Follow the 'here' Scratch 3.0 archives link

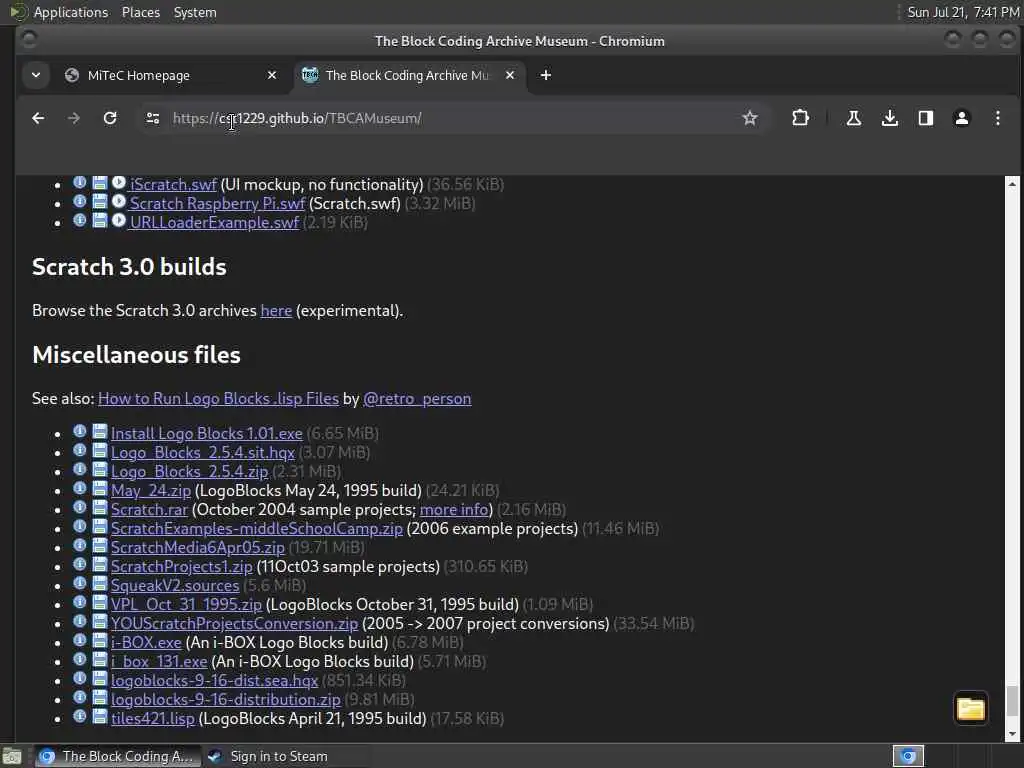[276, 311]
